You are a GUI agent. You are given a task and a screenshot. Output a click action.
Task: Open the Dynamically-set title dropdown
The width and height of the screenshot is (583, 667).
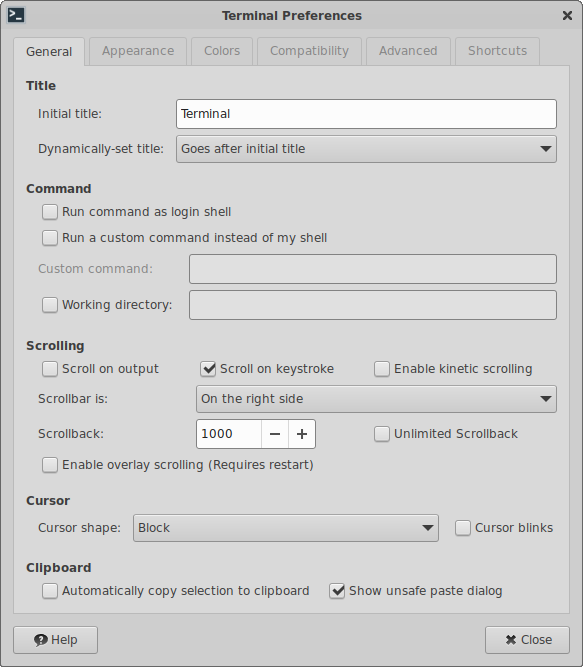(x=366, y=149)
